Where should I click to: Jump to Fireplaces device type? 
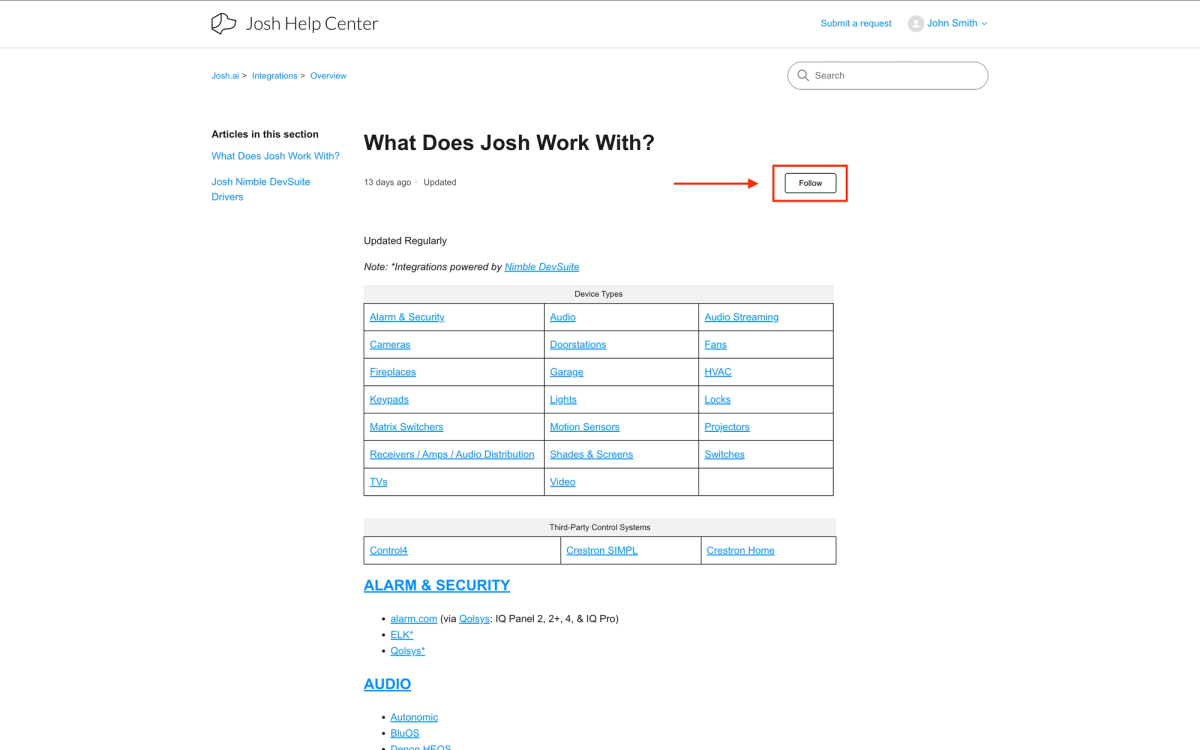[393, 372]
